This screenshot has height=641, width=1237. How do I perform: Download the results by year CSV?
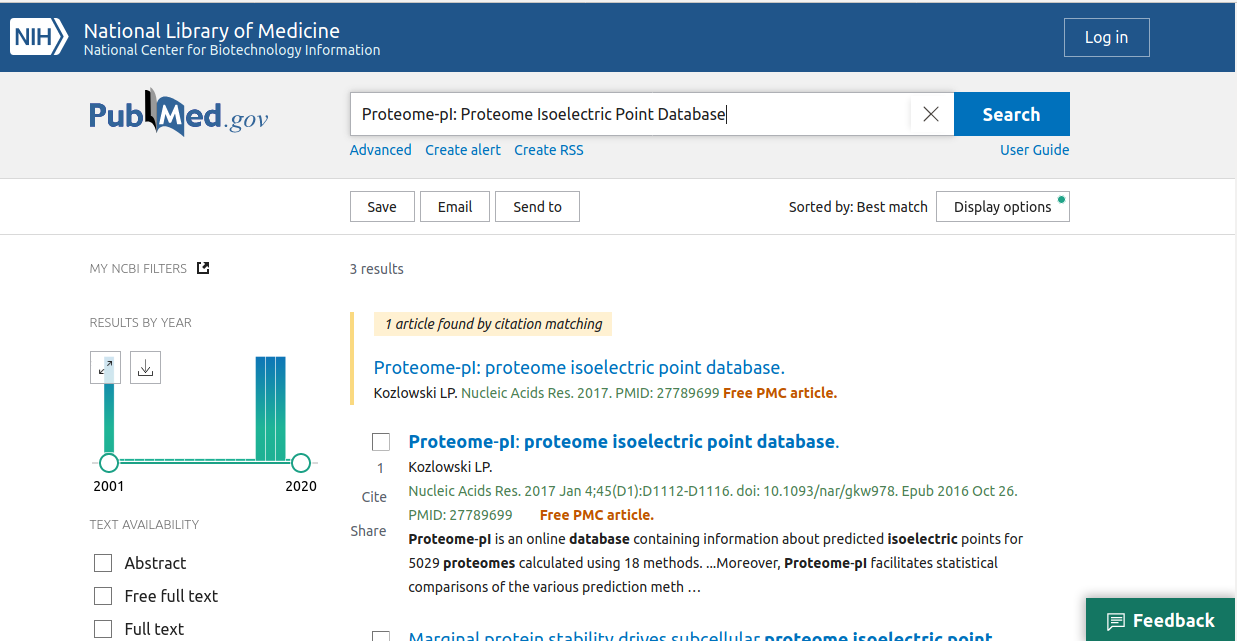(145, 368)
